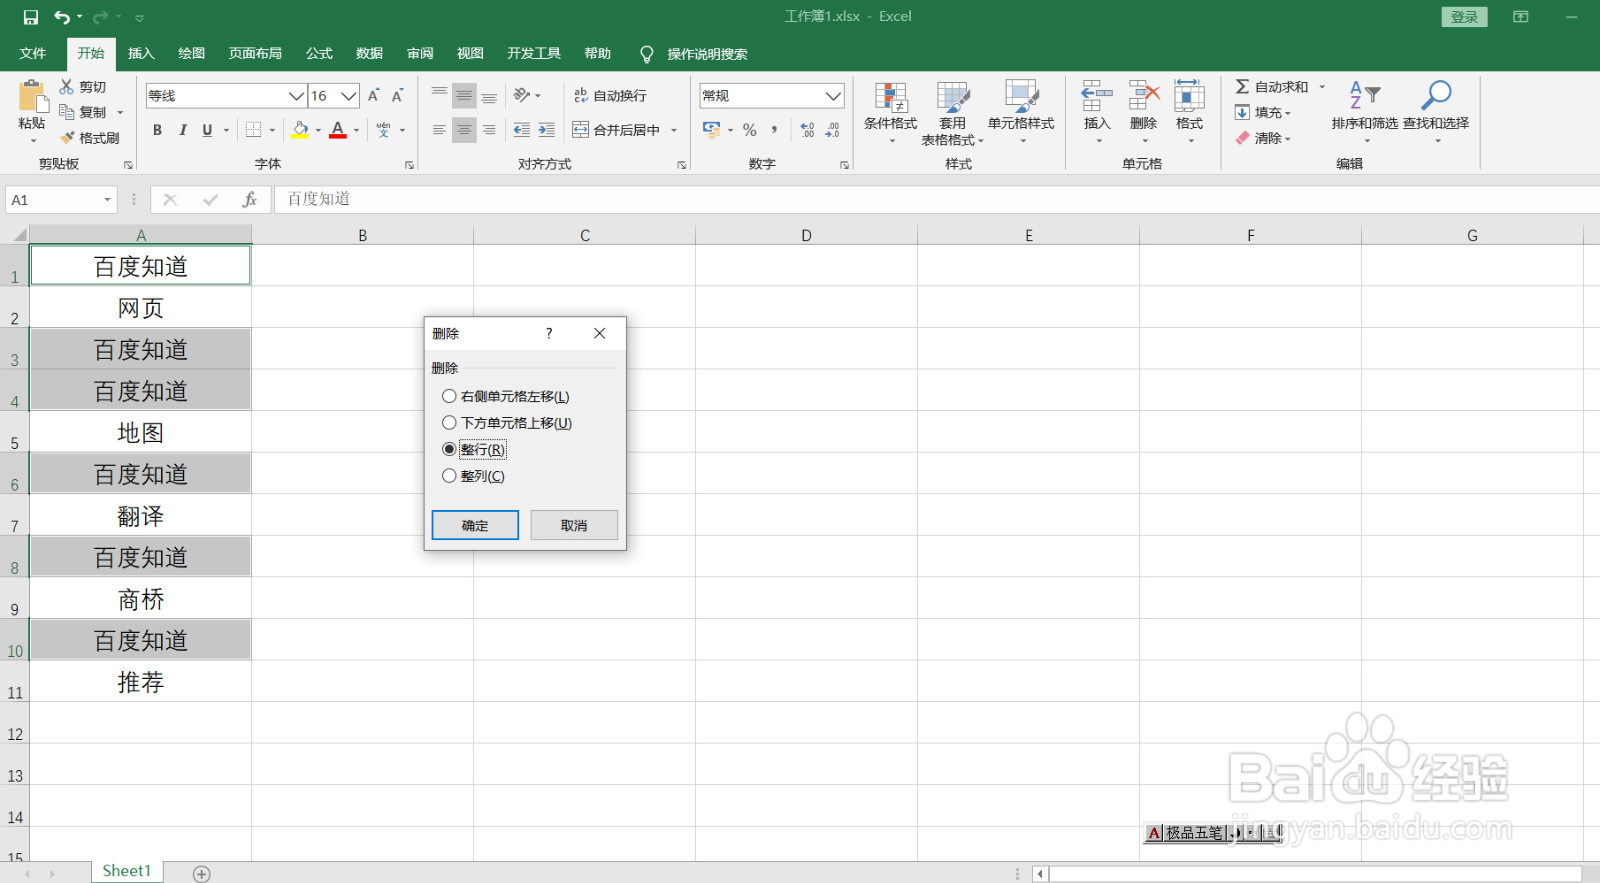Screen dimensions: 1600x883
Task: Open Find & Select (查找和选择)
Action: click(x=1436, y=110)
